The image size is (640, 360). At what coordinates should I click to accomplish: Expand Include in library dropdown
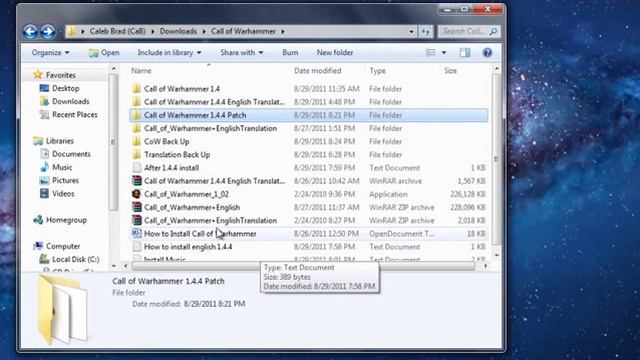coord(169,53)
